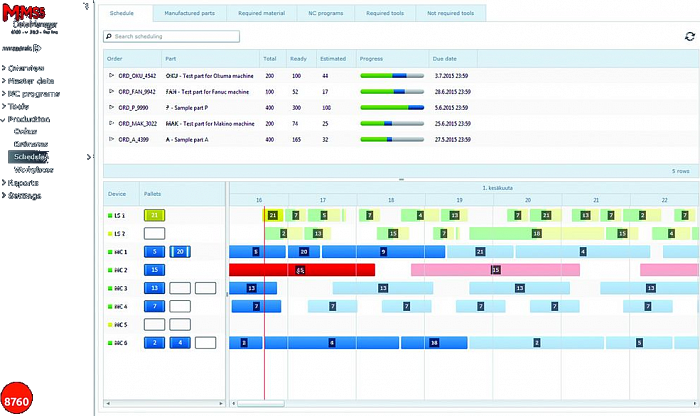Open Settings in the sidebar

(24, 196)
